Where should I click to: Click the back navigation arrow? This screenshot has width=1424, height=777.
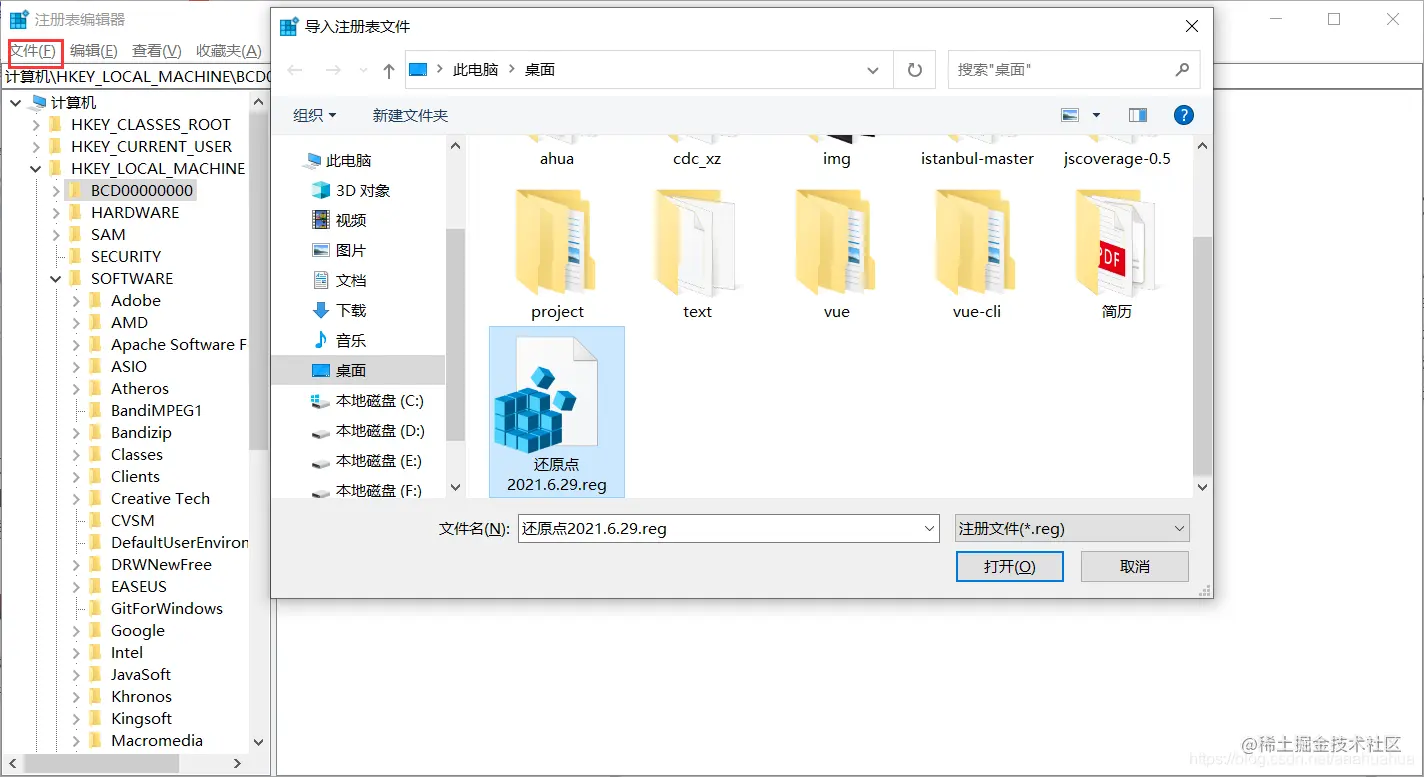pyautogui.click(x=293, y=69)
